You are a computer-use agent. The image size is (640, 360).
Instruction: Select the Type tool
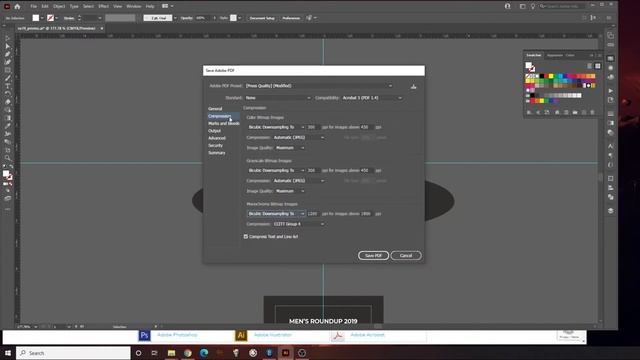7,86
